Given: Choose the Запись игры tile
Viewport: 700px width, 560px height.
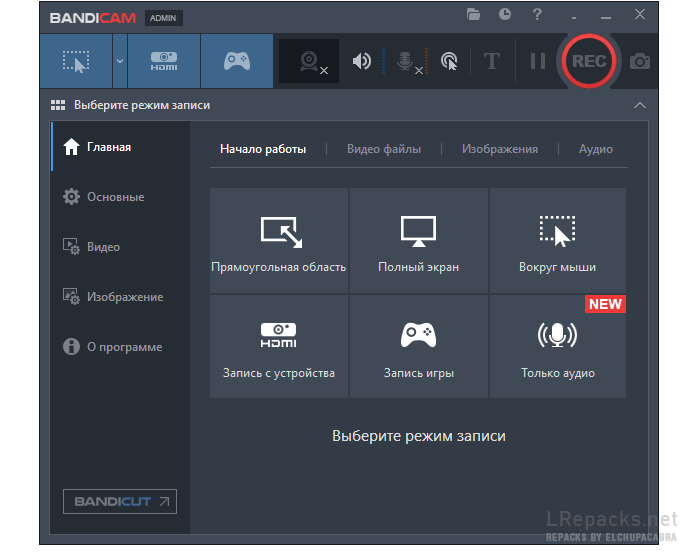Looking at the screenshot, I should (x=419, y=346).
